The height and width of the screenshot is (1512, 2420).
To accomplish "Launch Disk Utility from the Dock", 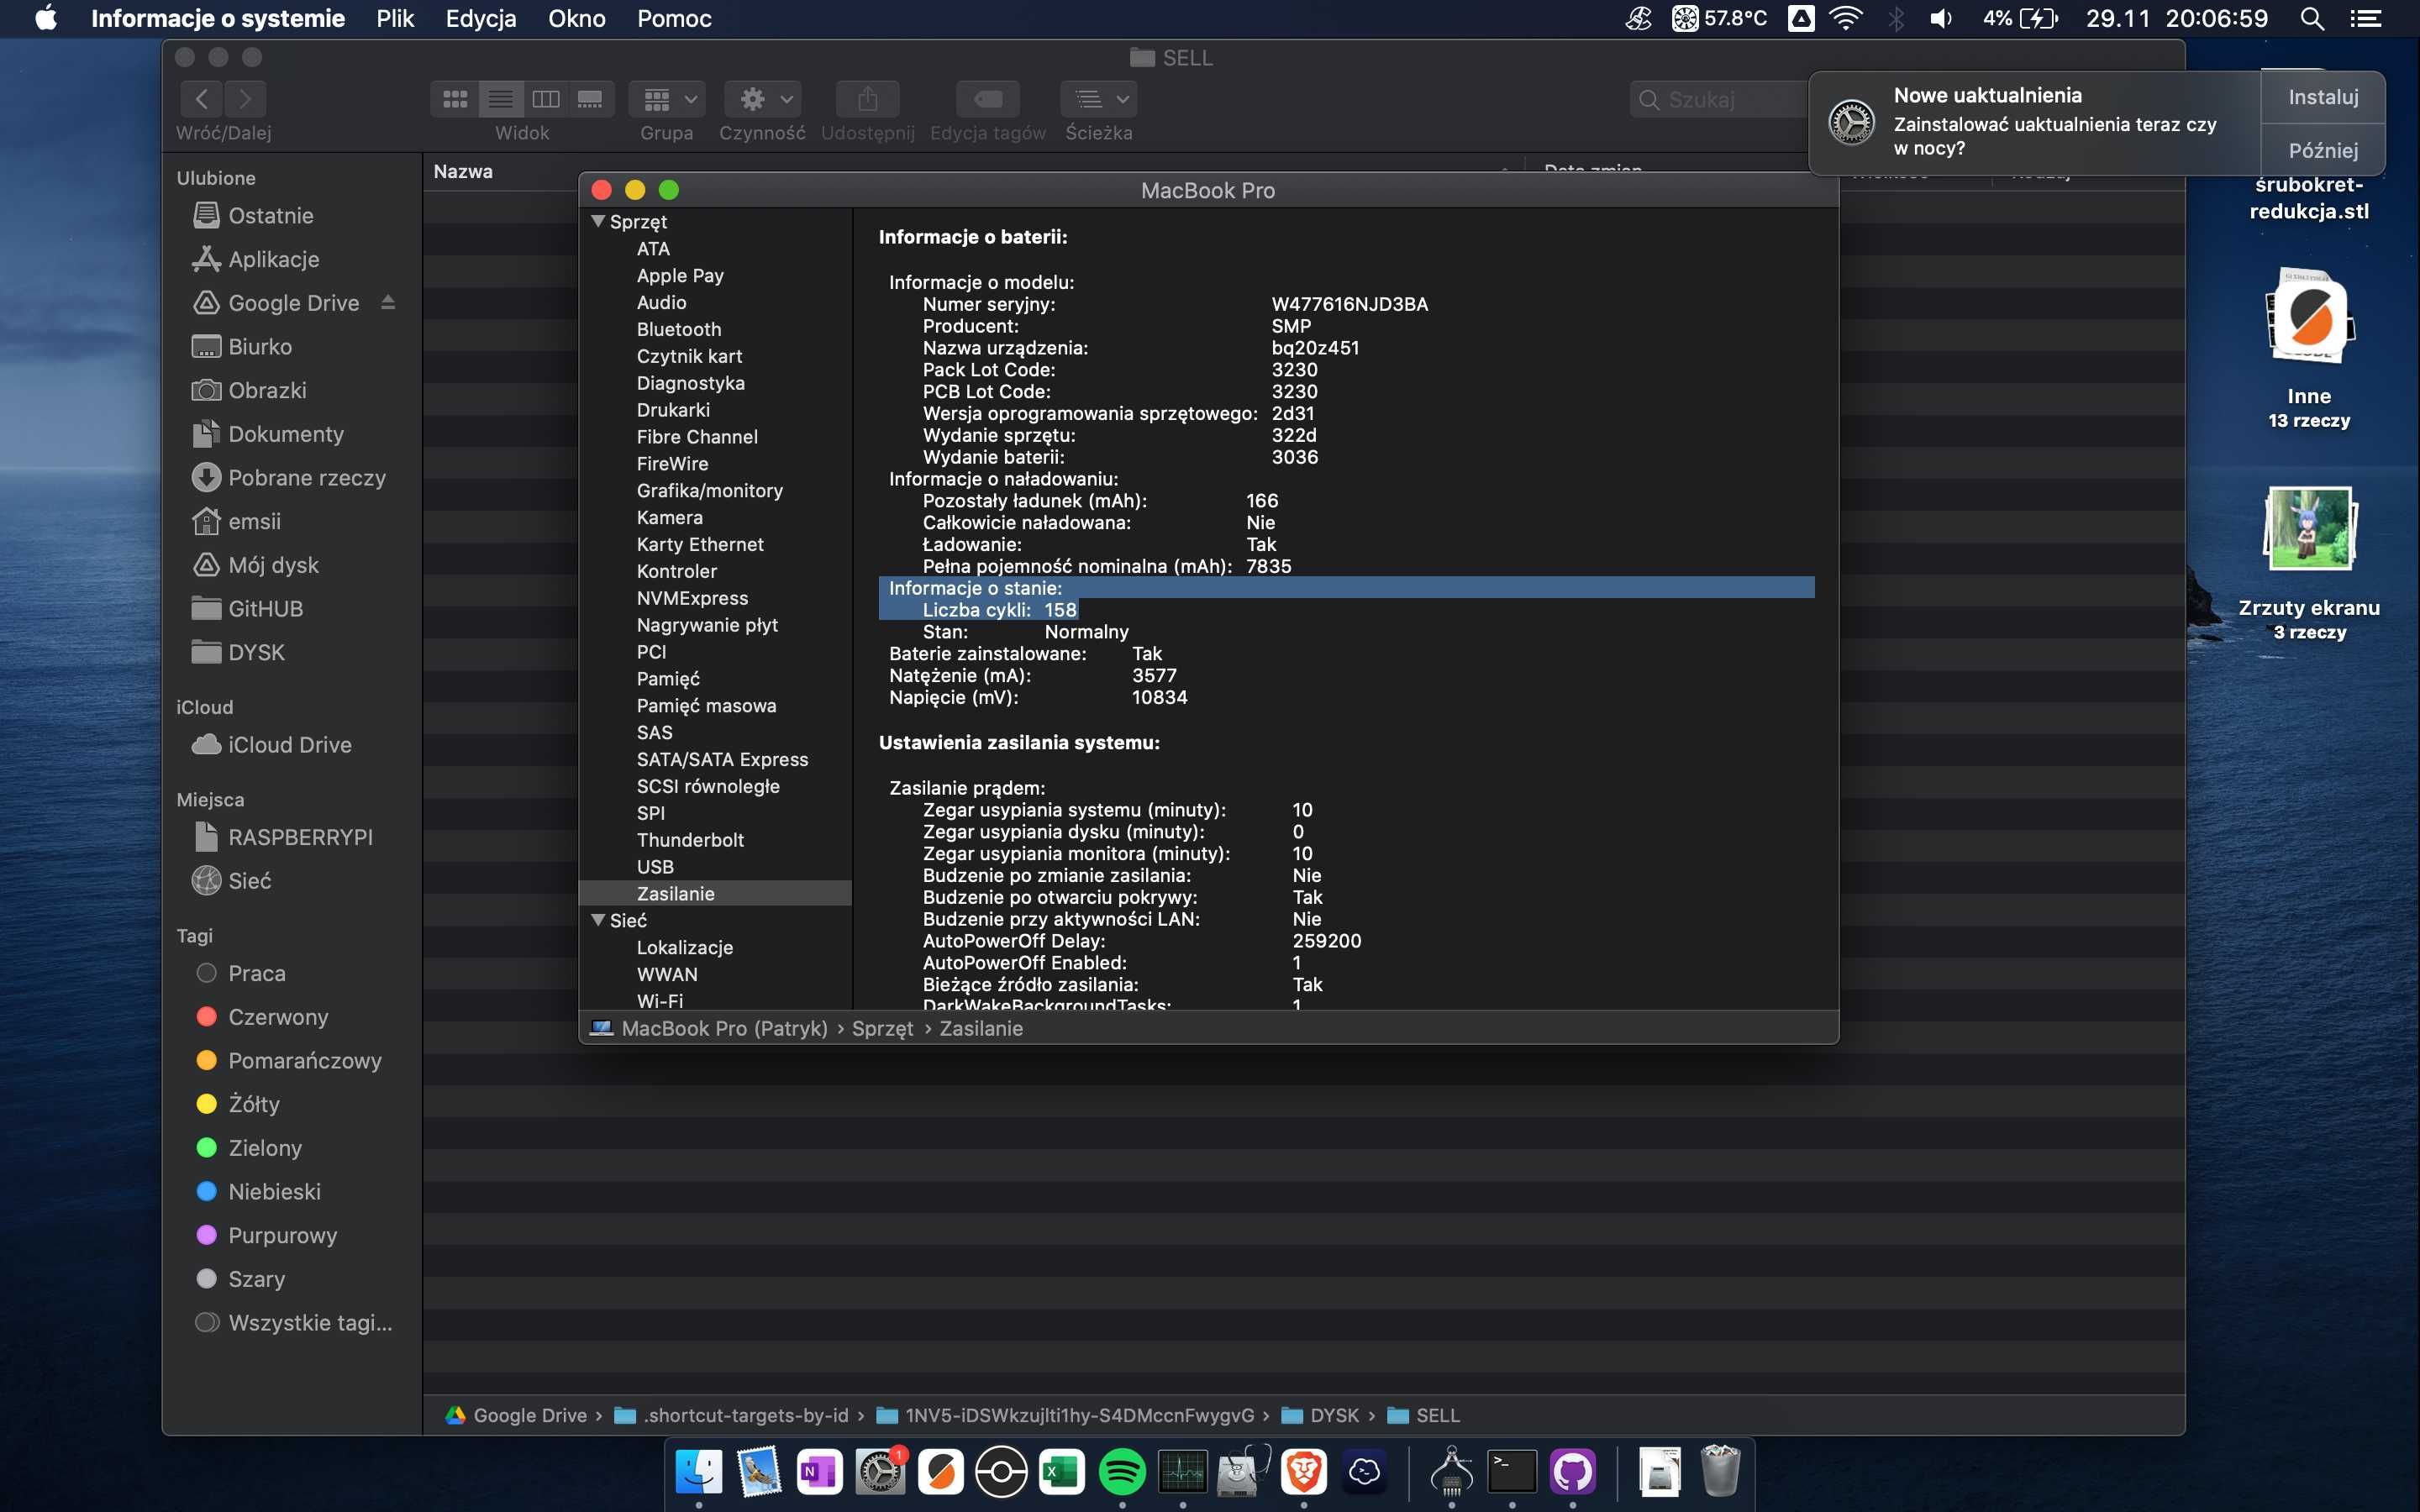I will pos(1243,1471).
